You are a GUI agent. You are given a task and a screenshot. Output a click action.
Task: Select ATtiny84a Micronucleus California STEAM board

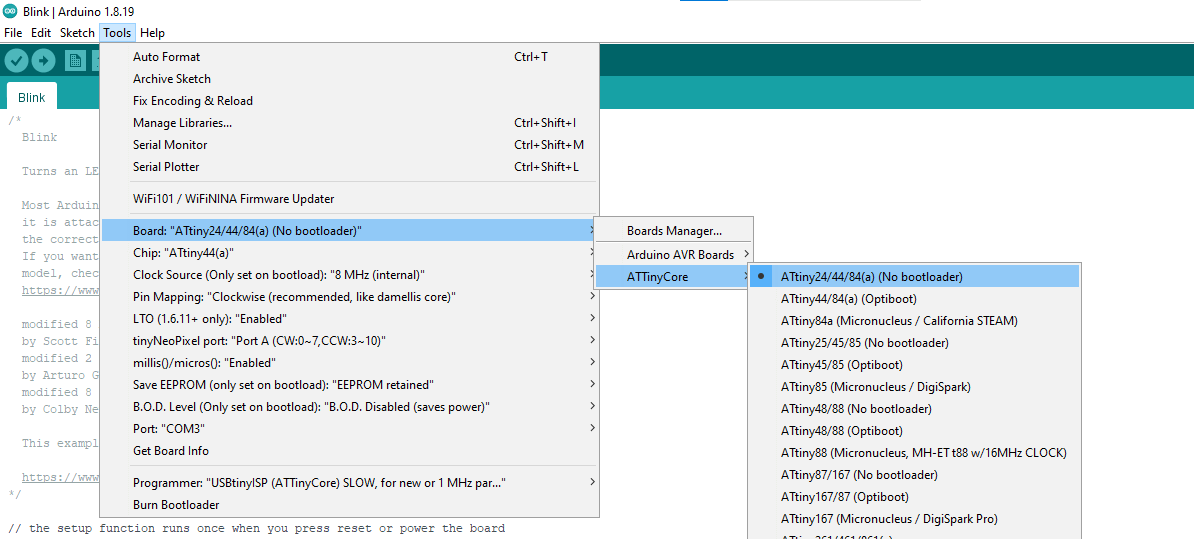point(915,321)
